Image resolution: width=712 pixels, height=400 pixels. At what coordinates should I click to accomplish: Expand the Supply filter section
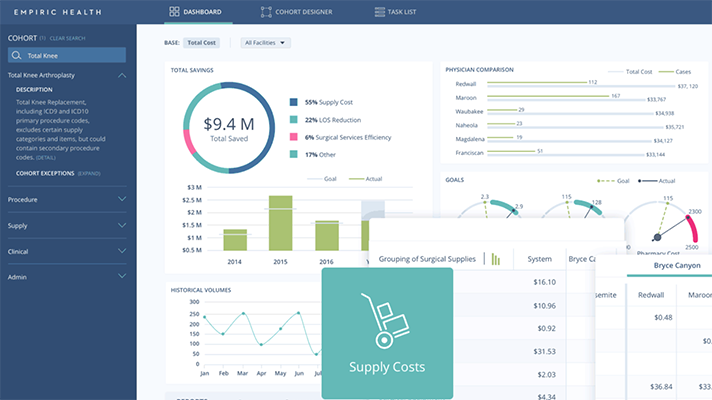[x=122, y=225]
